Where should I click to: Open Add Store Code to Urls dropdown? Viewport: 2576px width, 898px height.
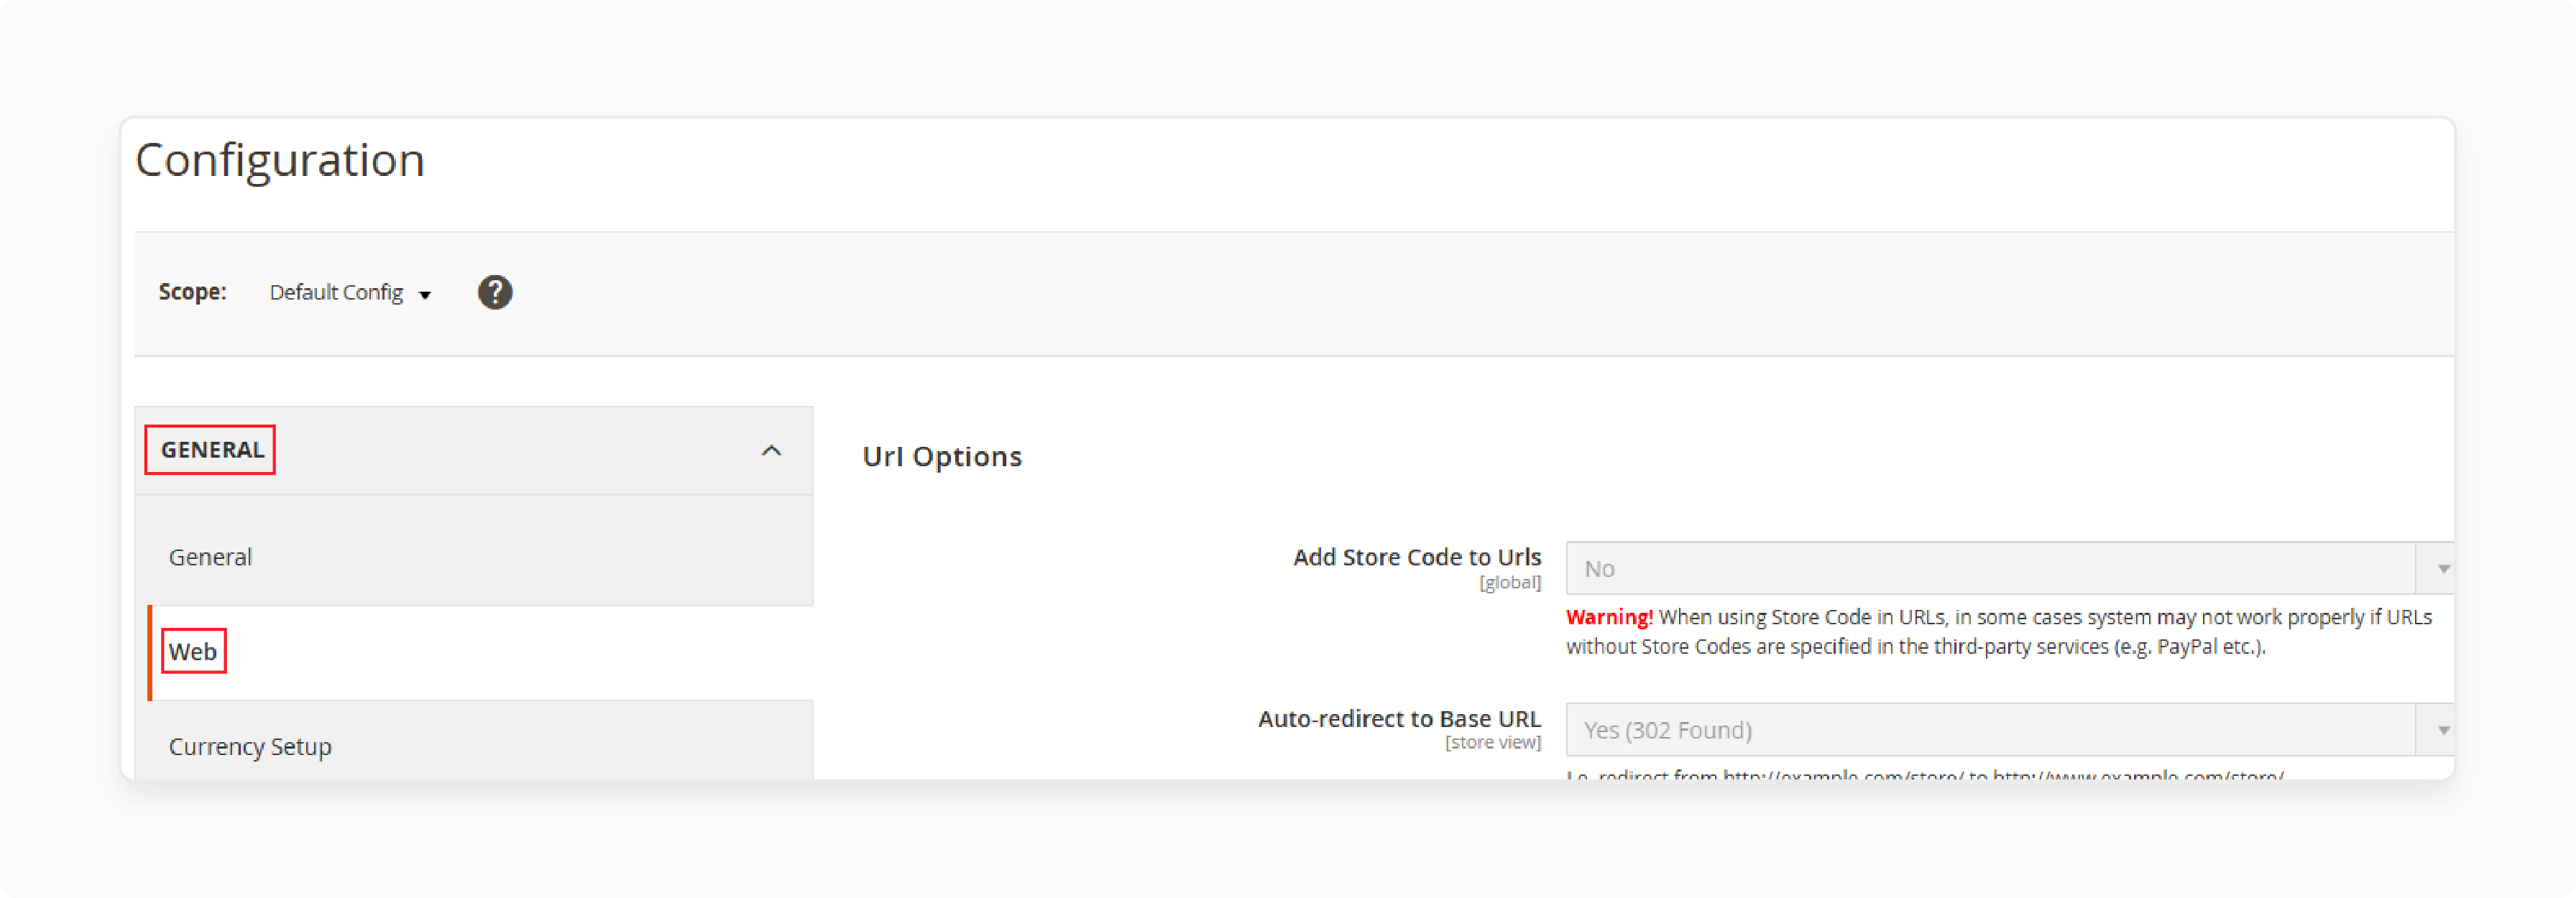pyautogui.click(x=2009, y=568)
